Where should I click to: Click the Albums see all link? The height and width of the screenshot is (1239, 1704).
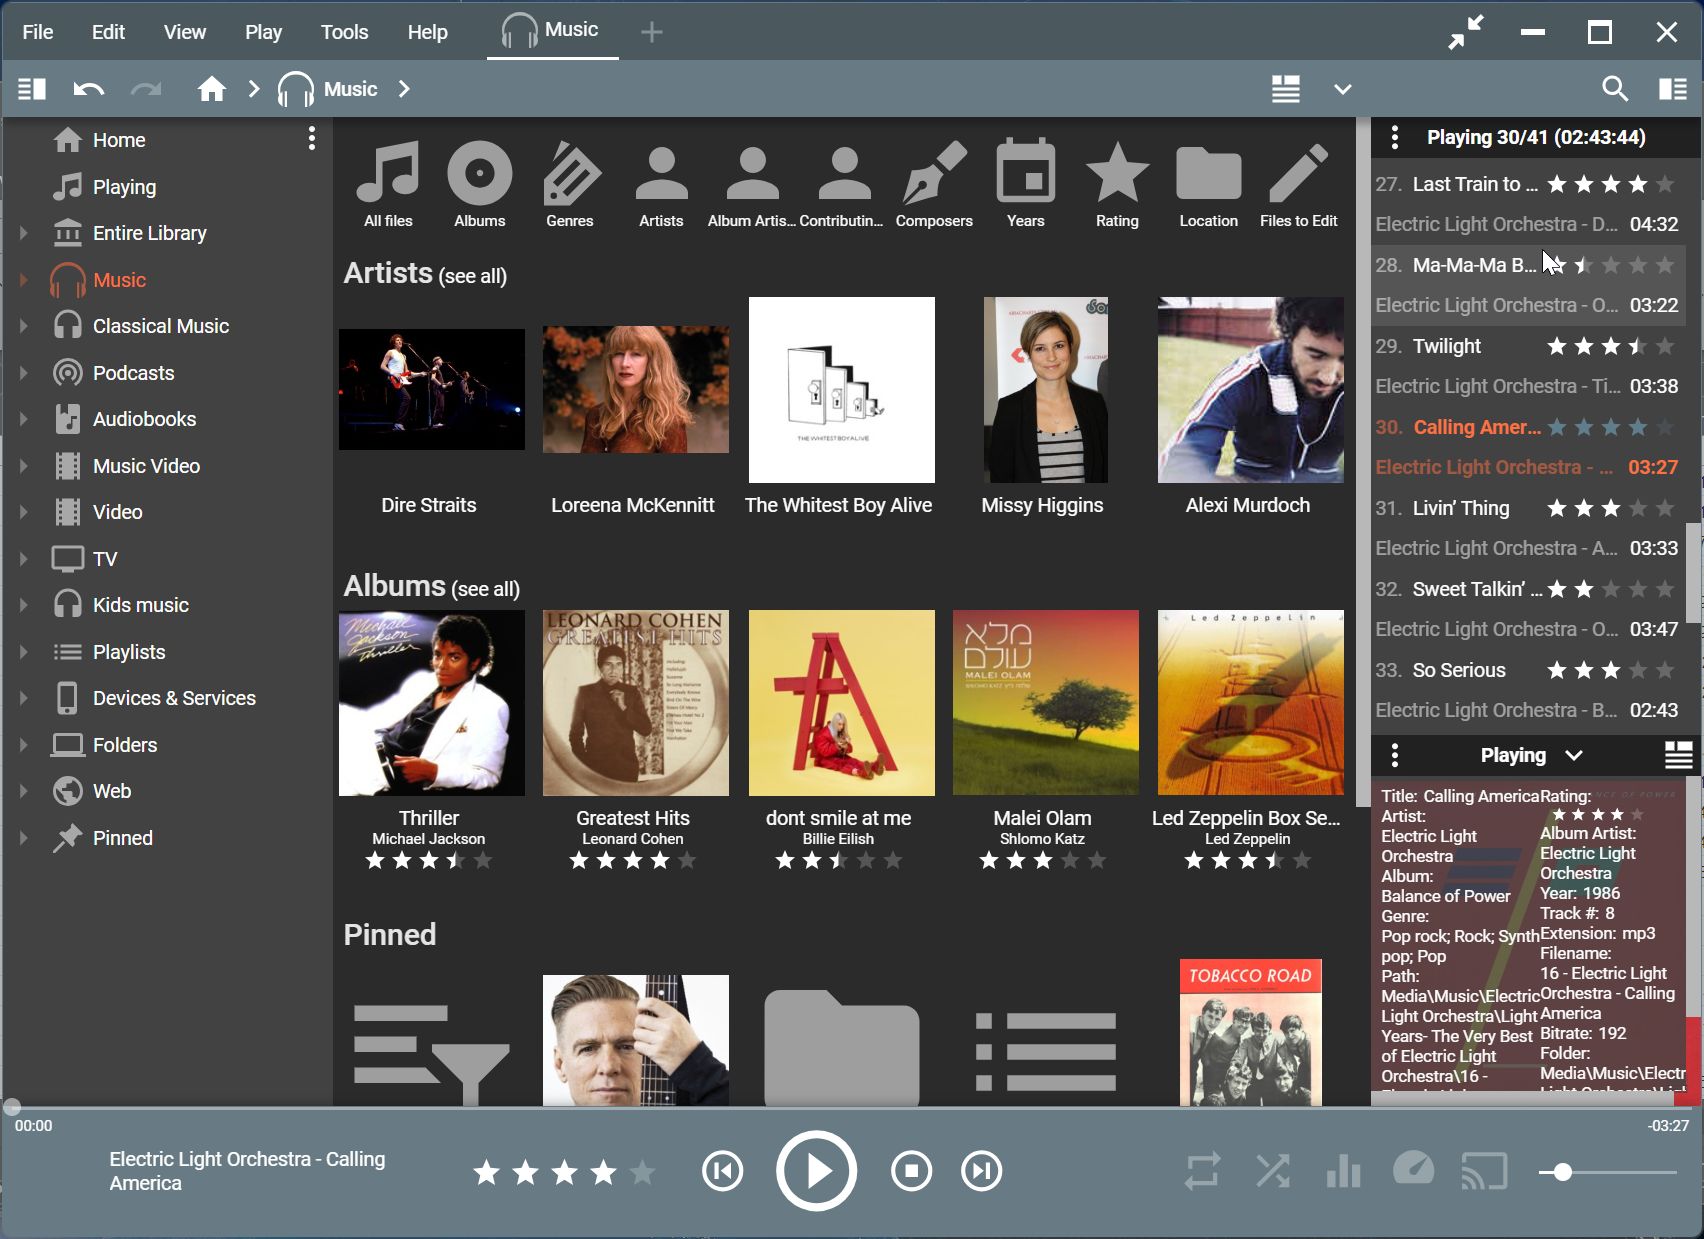[x=485, y=589]
